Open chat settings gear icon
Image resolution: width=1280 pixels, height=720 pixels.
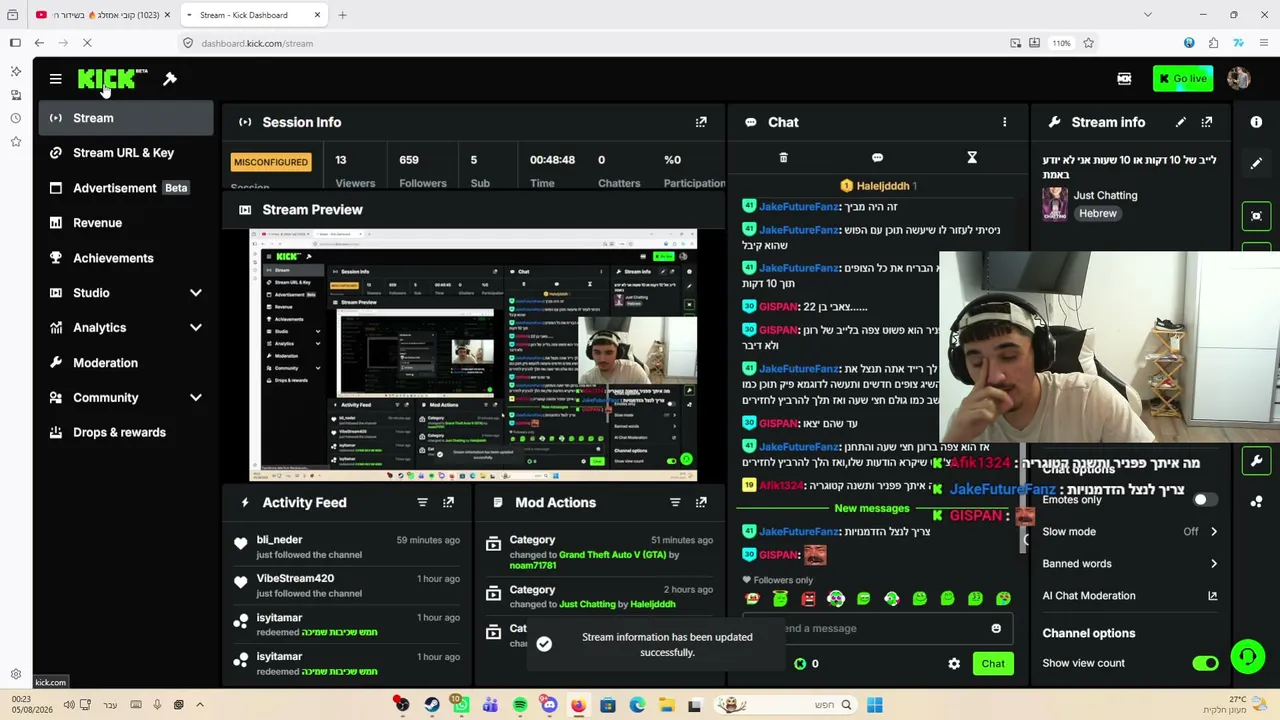pos(954,664)
